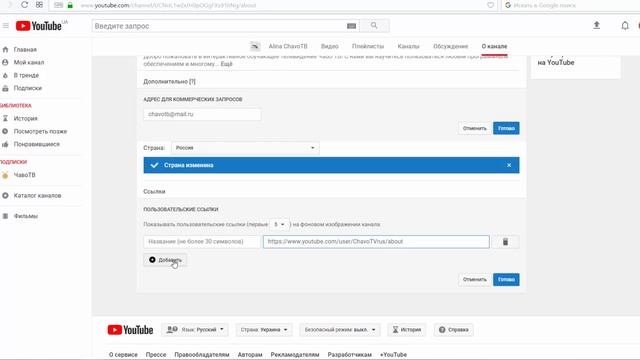Image resolution: width=640 pixels, height=360 pixels.
Task: Open the YouTube hamburger menu
Action: coord(6,26)
